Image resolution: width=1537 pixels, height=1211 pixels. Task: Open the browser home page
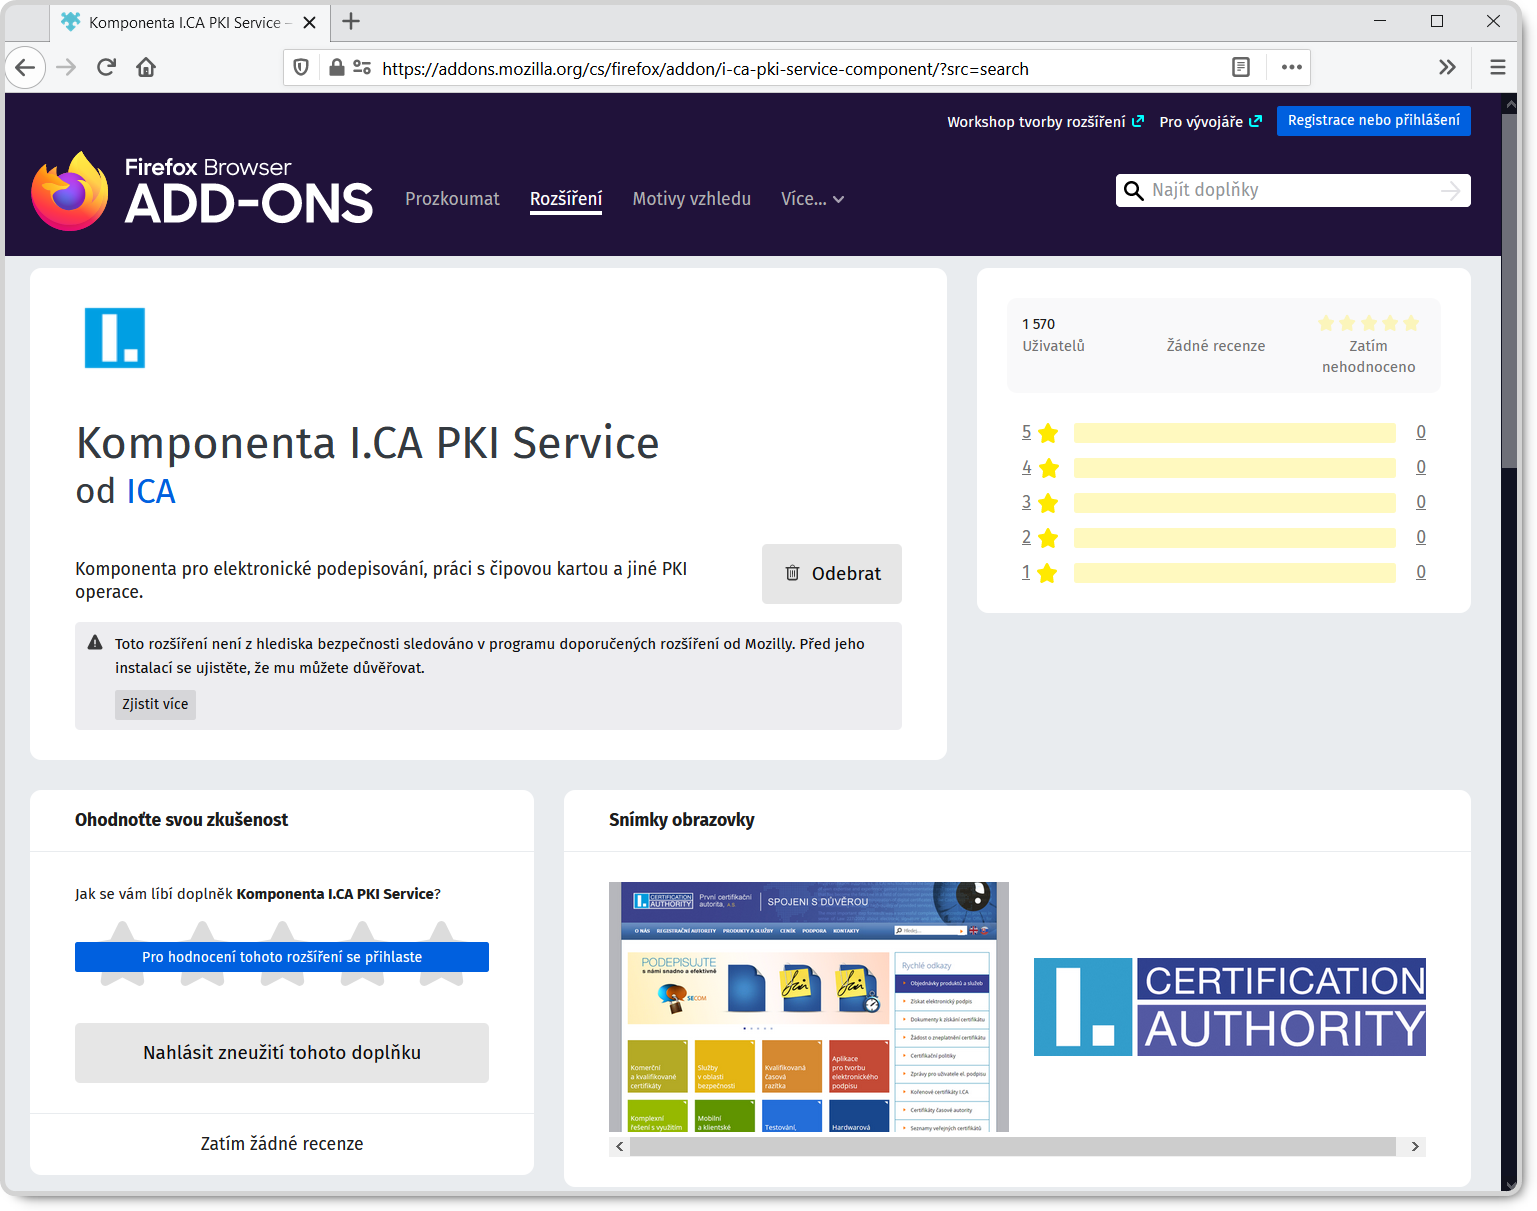(x=146, y=68)
